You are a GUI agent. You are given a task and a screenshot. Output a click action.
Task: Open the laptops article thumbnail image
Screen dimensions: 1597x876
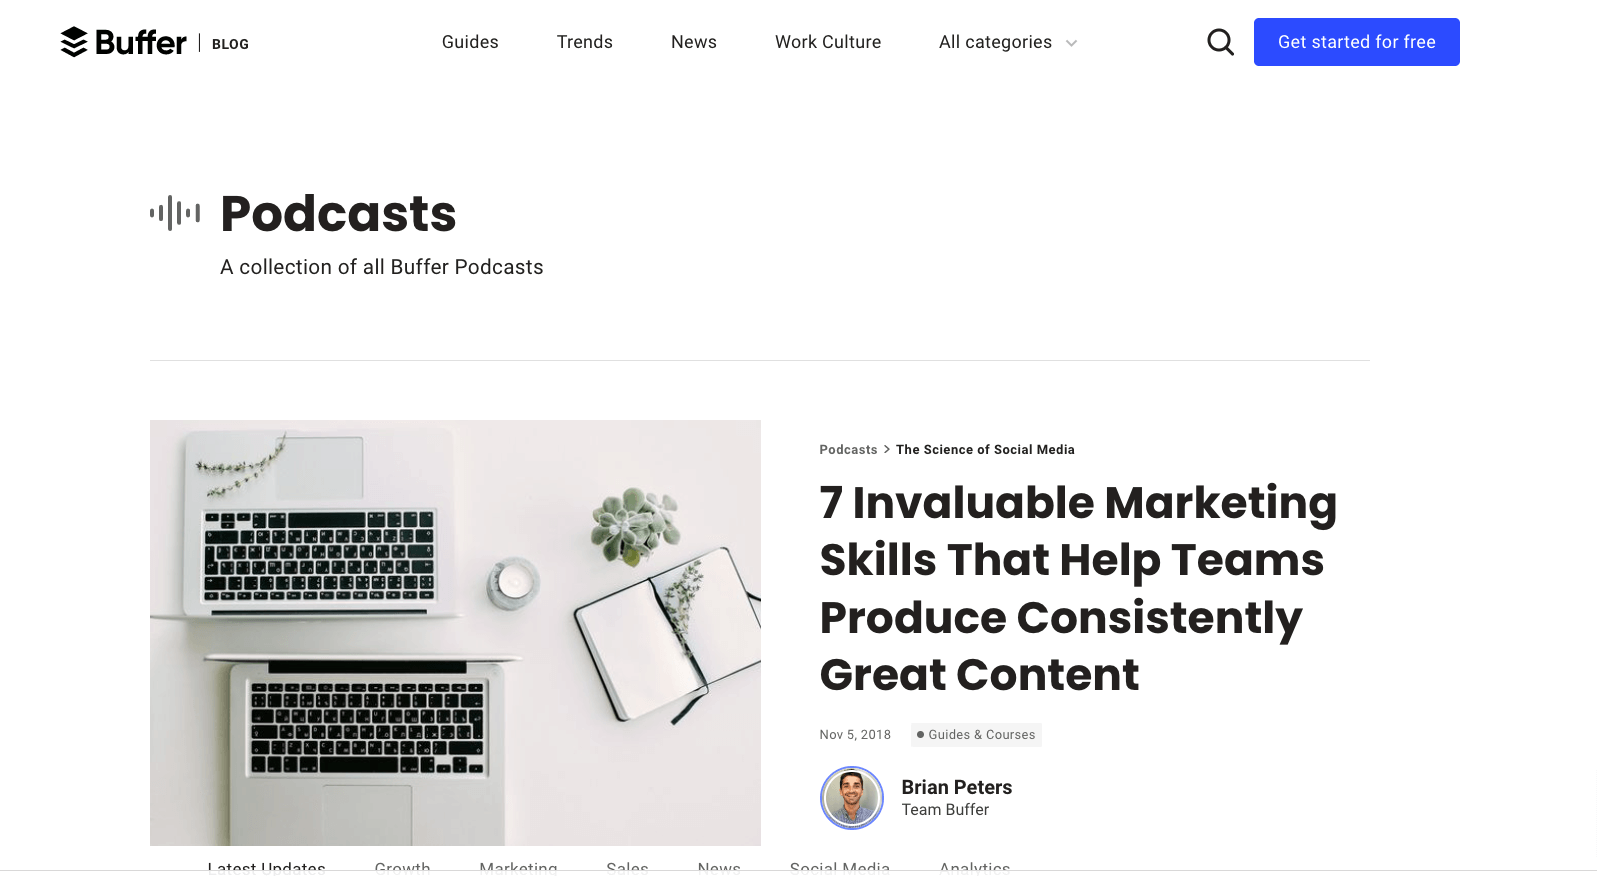pos(455,633)
